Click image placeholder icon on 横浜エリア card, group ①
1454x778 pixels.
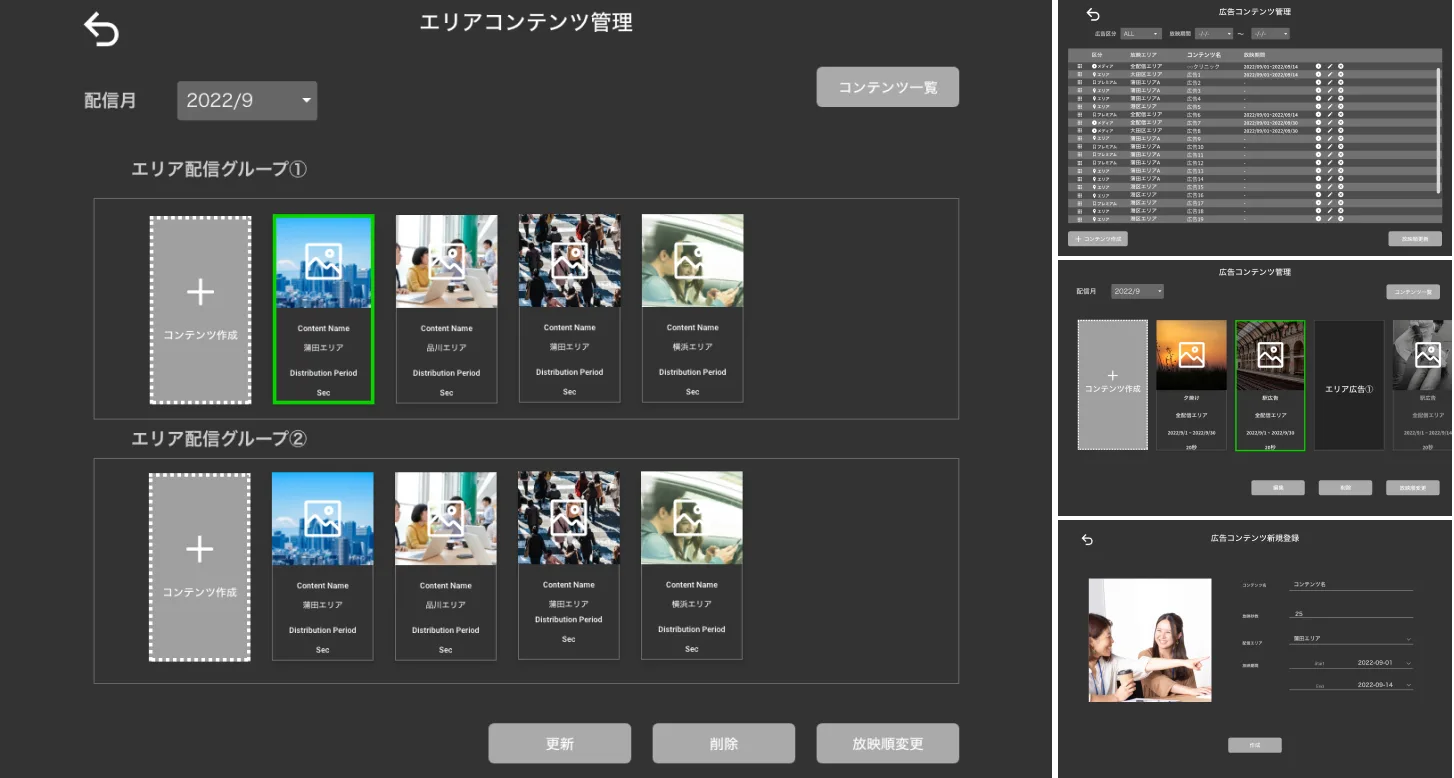point(692,262)
